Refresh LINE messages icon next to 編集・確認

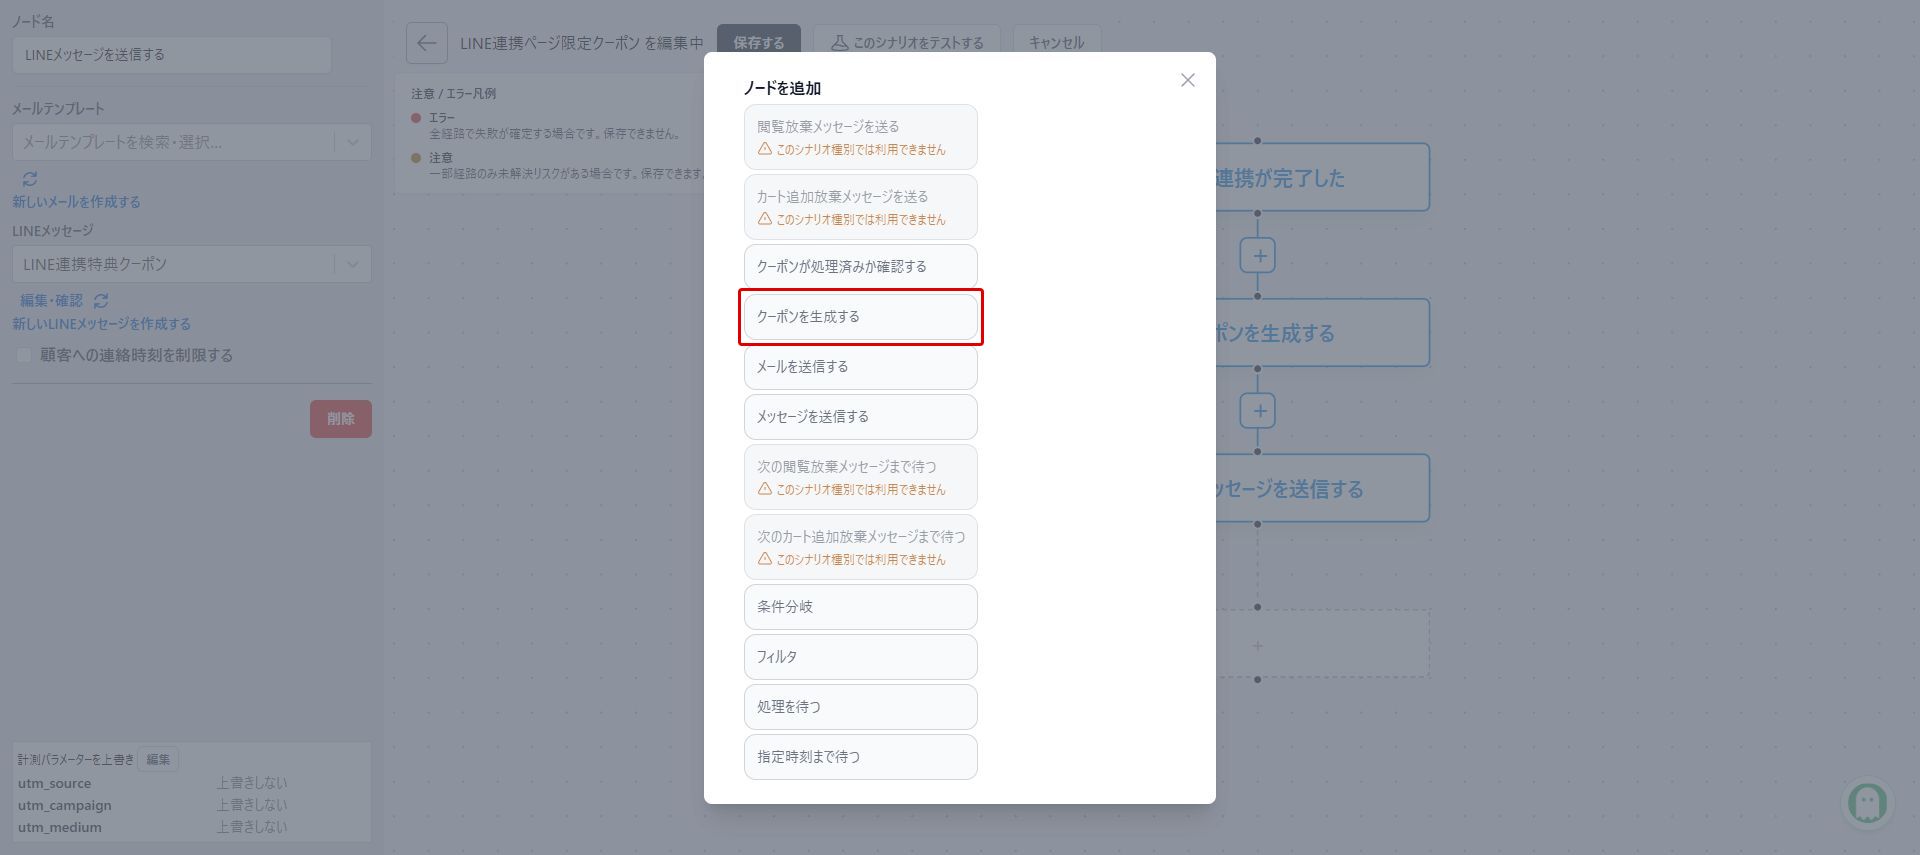click(101, 301)
